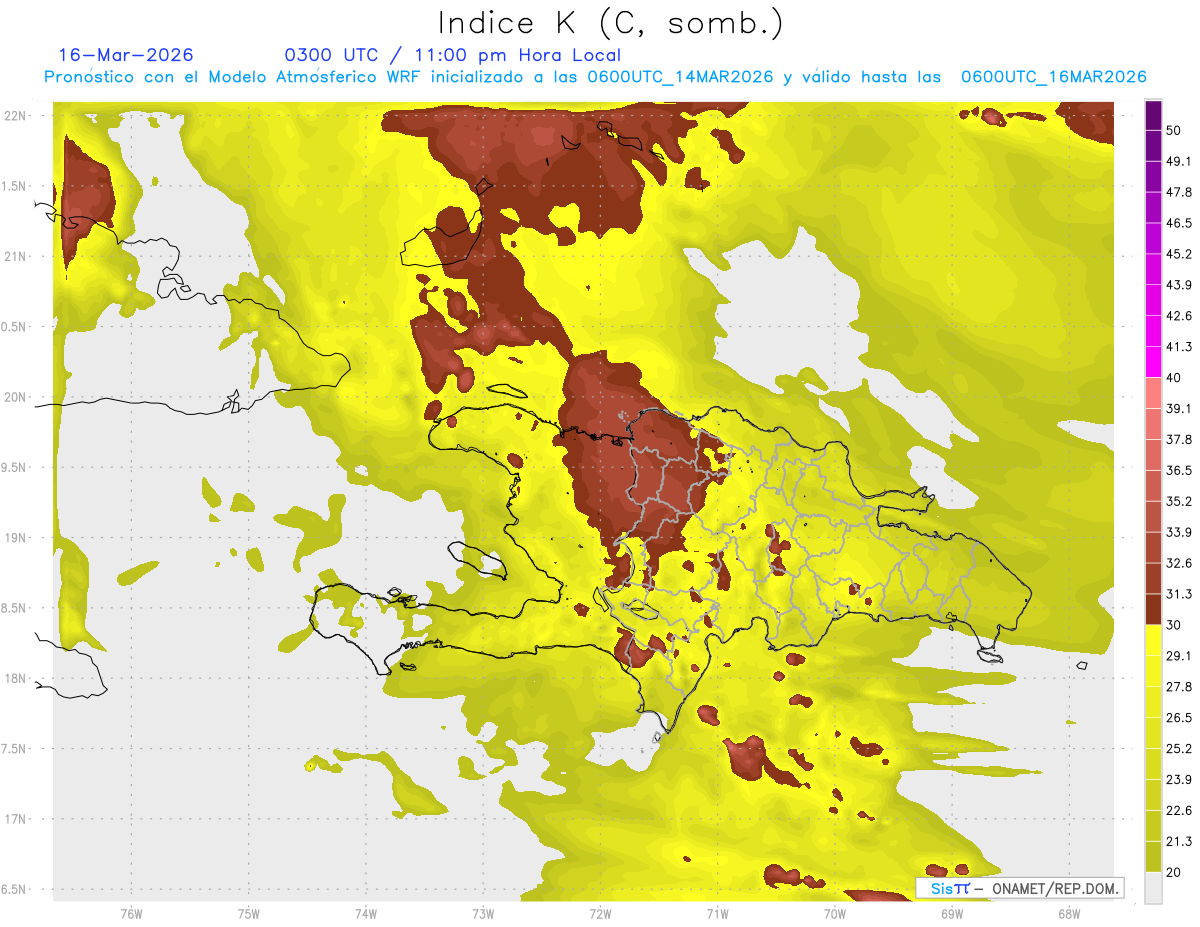The width and height of the screenshot is (1200, 927).
Task: Click the '45.2' colorbar value
Action: [1179, 254]
